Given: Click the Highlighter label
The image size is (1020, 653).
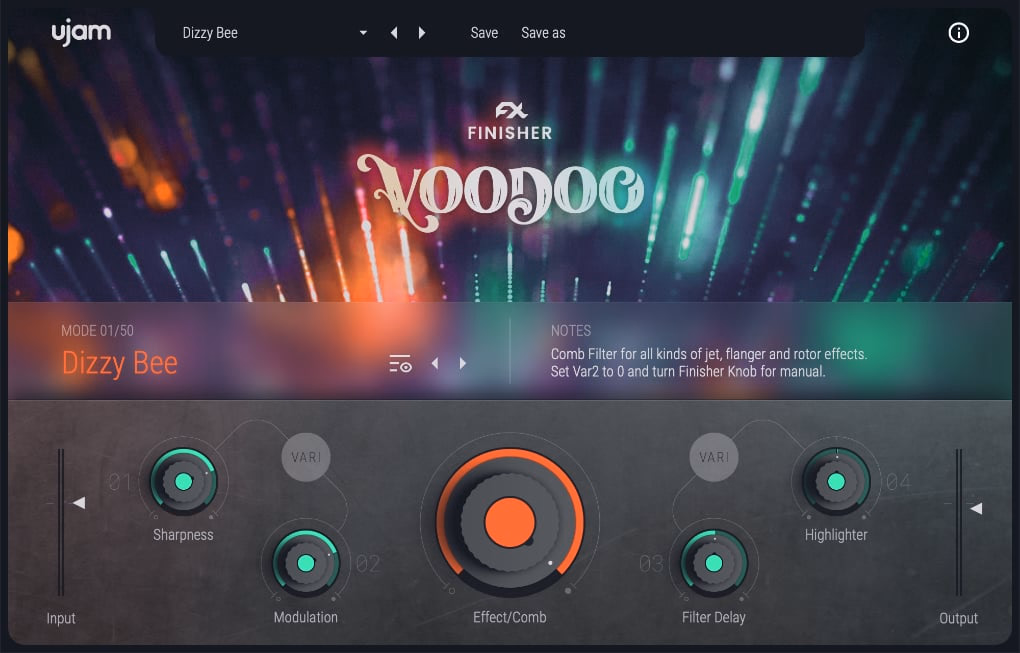Looking at the screenshot, I should click(x=836, y=535).
